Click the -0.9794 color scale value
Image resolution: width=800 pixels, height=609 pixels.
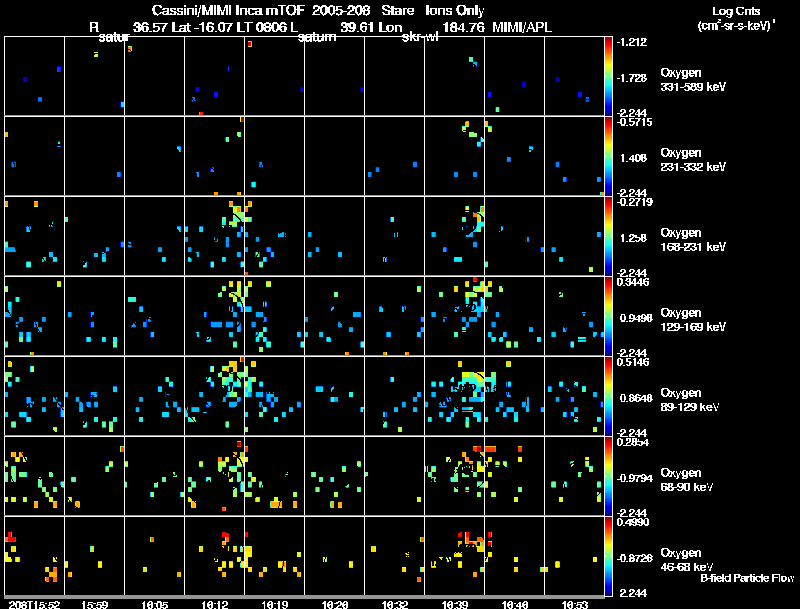(634, 478)
